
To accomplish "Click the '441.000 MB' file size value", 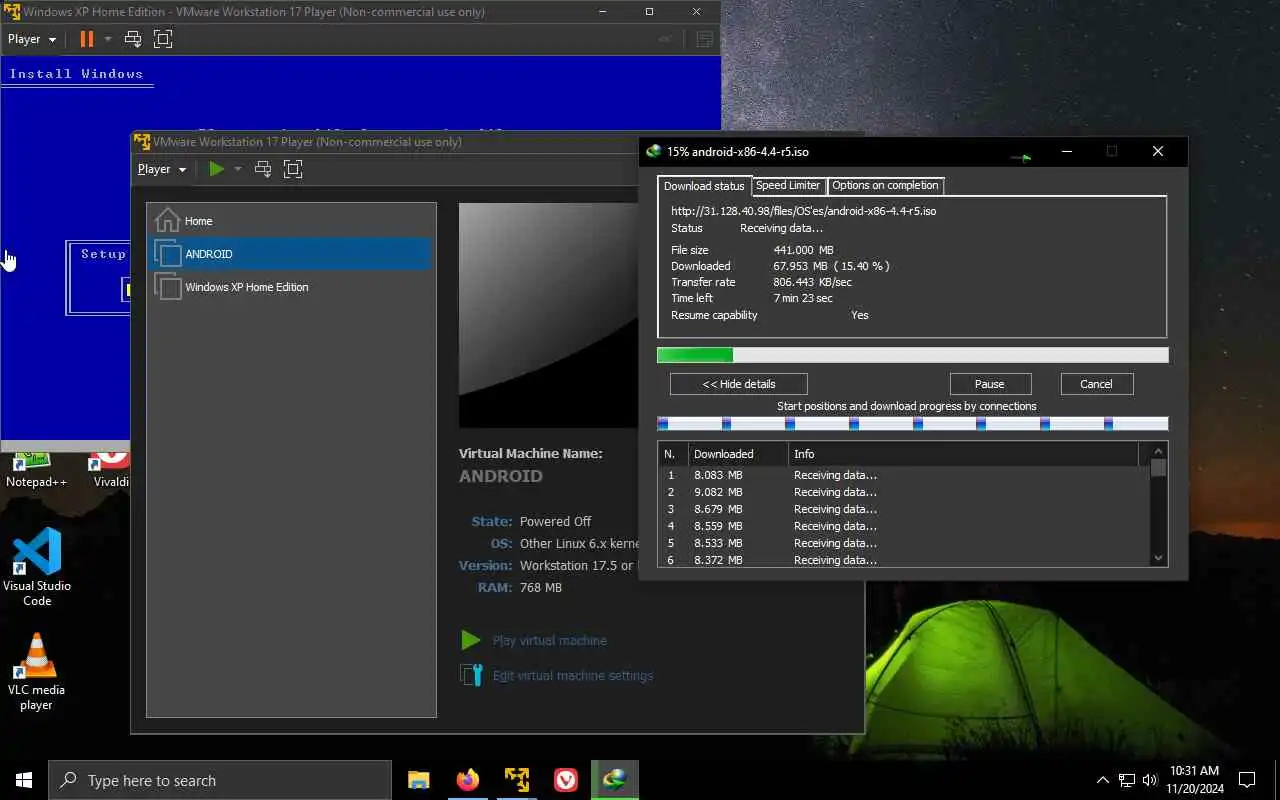I will point(803,250).
